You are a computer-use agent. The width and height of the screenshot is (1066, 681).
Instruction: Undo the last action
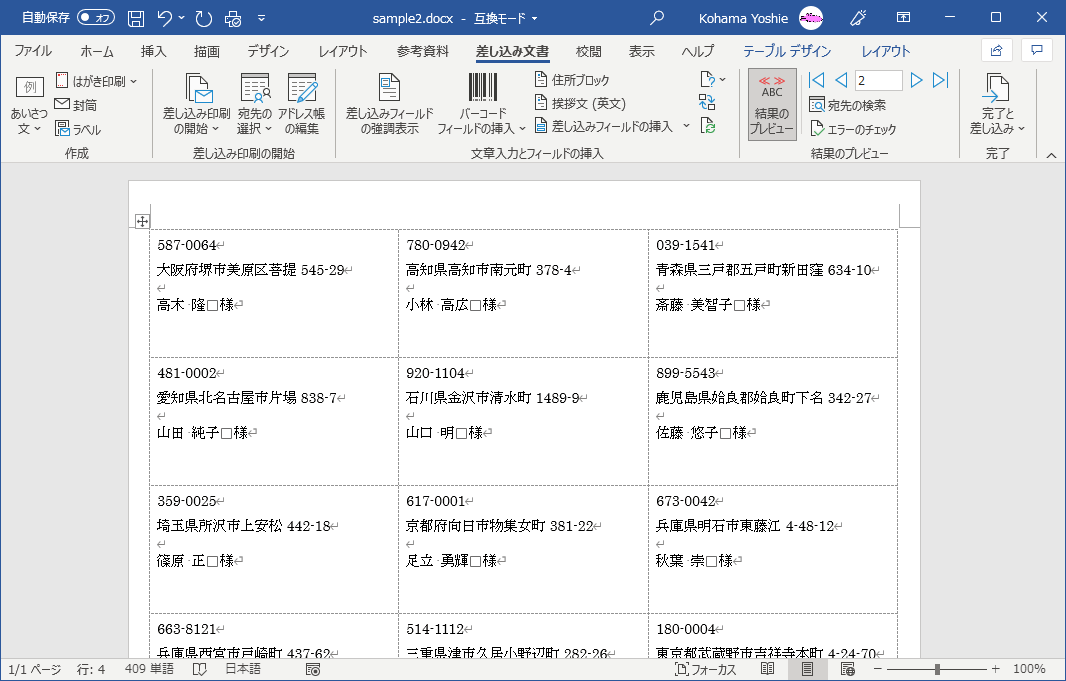(x=165, y=18)
